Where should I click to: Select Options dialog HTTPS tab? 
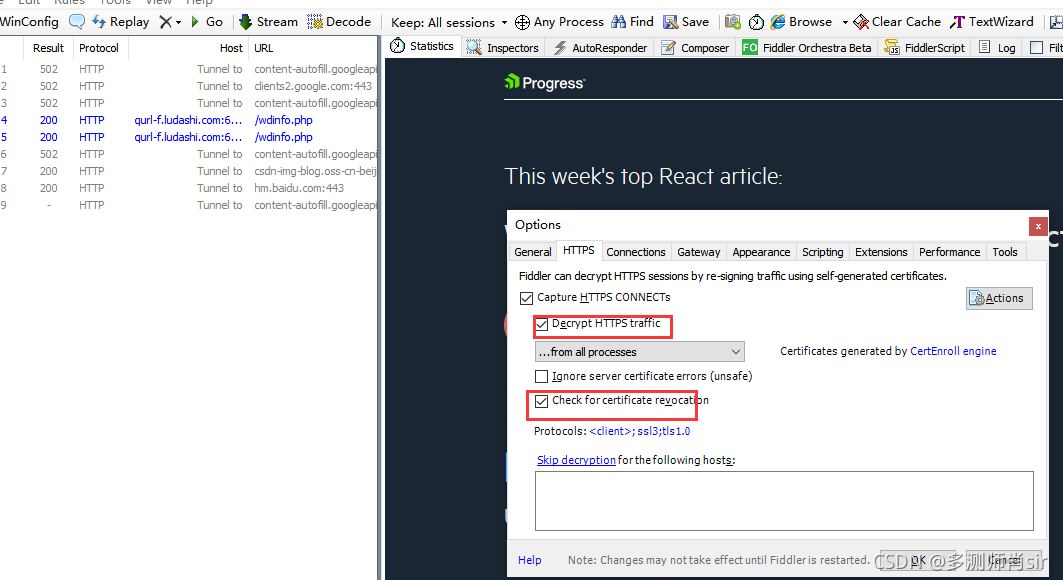point(579,250)
